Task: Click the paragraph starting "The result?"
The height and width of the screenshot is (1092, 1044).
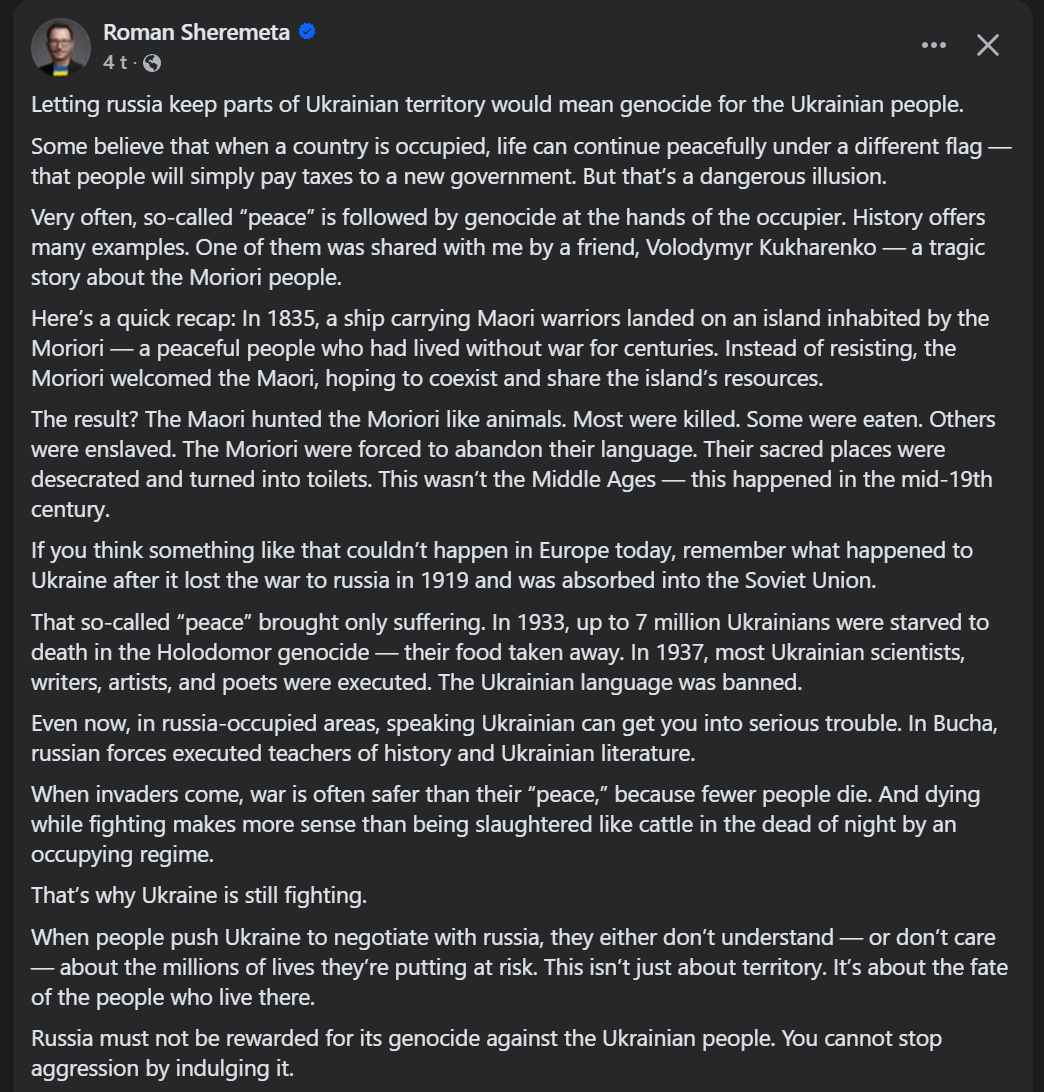Action: (x=510, y=463)
